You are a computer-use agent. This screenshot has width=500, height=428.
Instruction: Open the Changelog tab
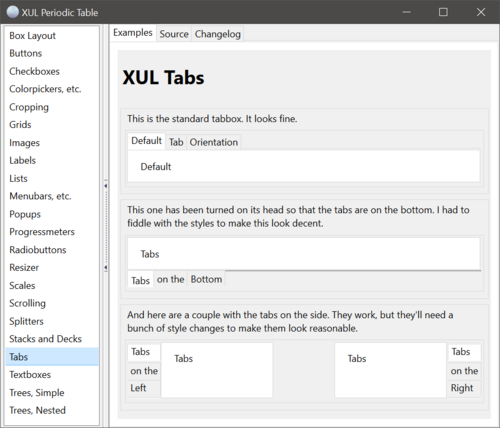tap(218, 34)
